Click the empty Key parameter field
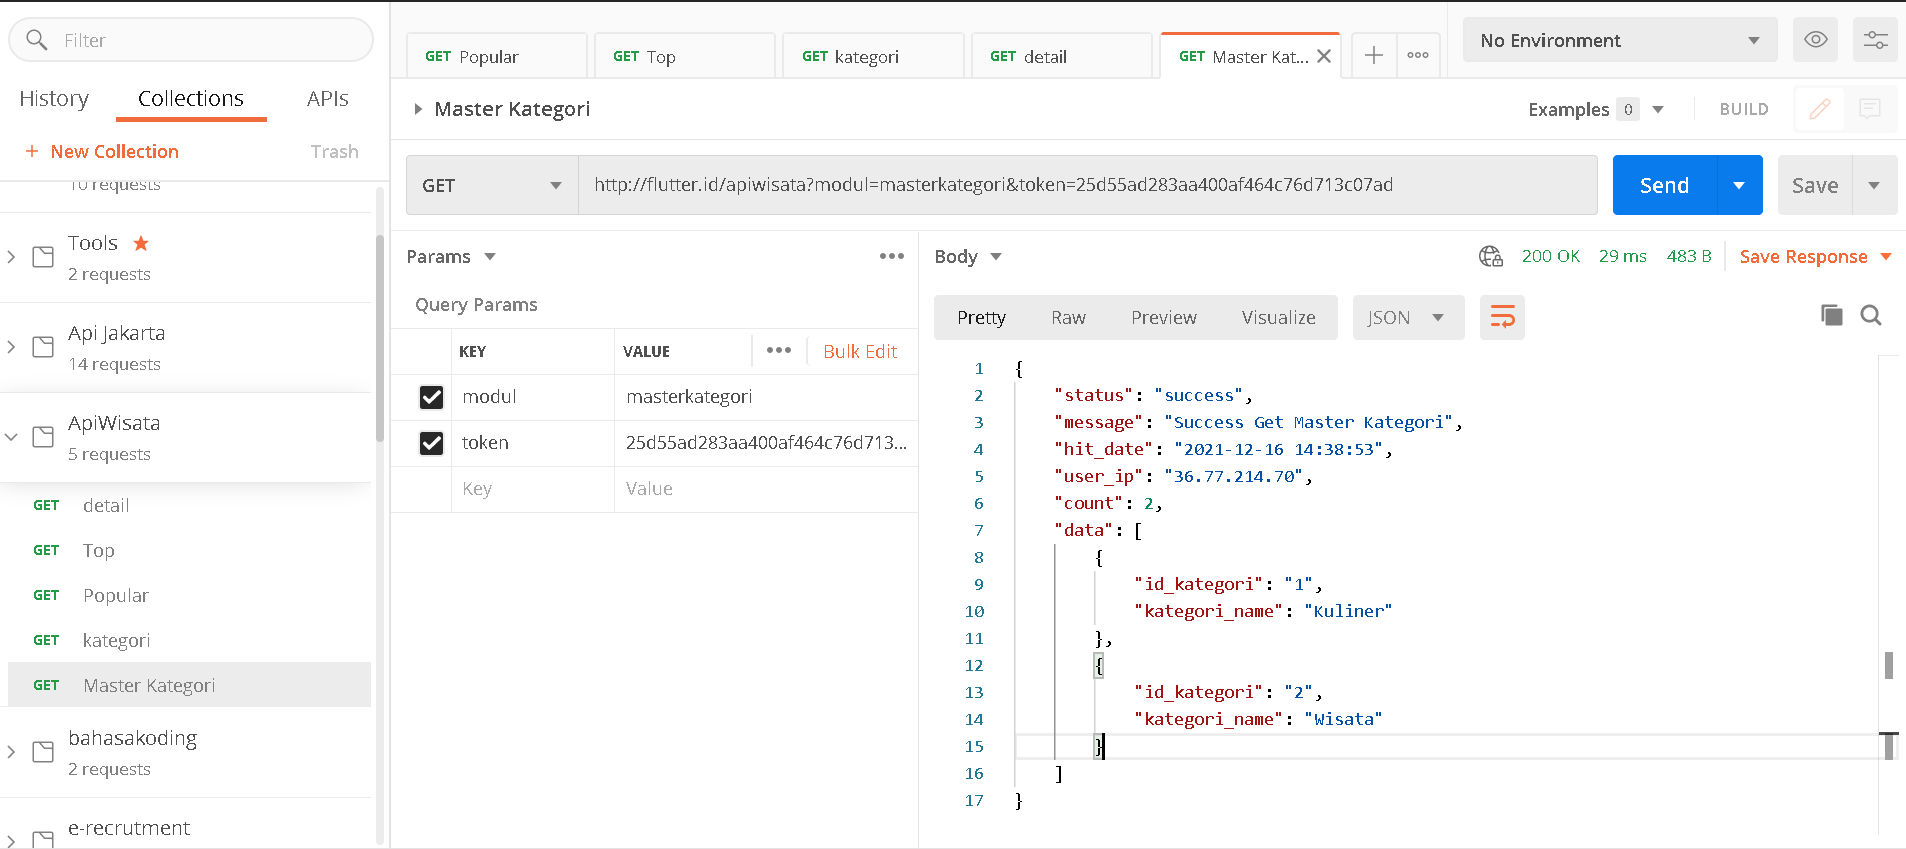 coord(533,489)
